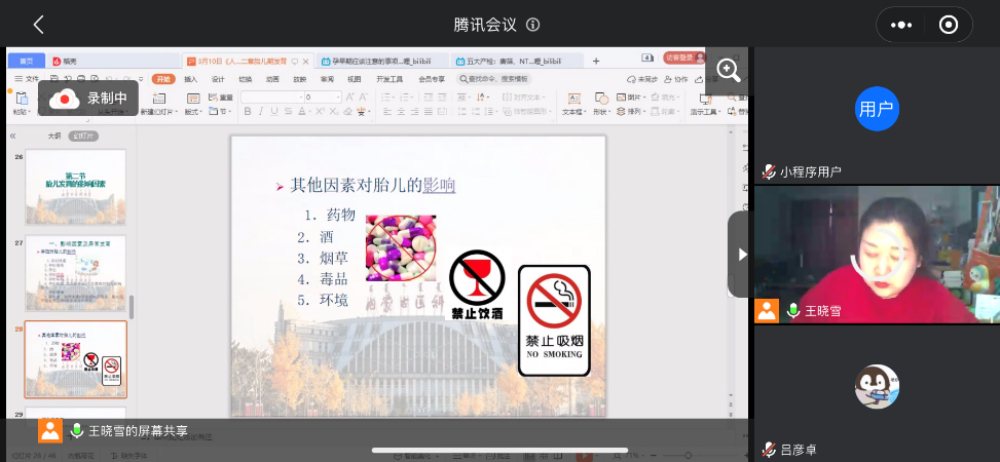Select slide 26 thumbnail in panel
The width and height of the screenshot is (1000, 462).
pyautogui.click(x=75, y=187)
